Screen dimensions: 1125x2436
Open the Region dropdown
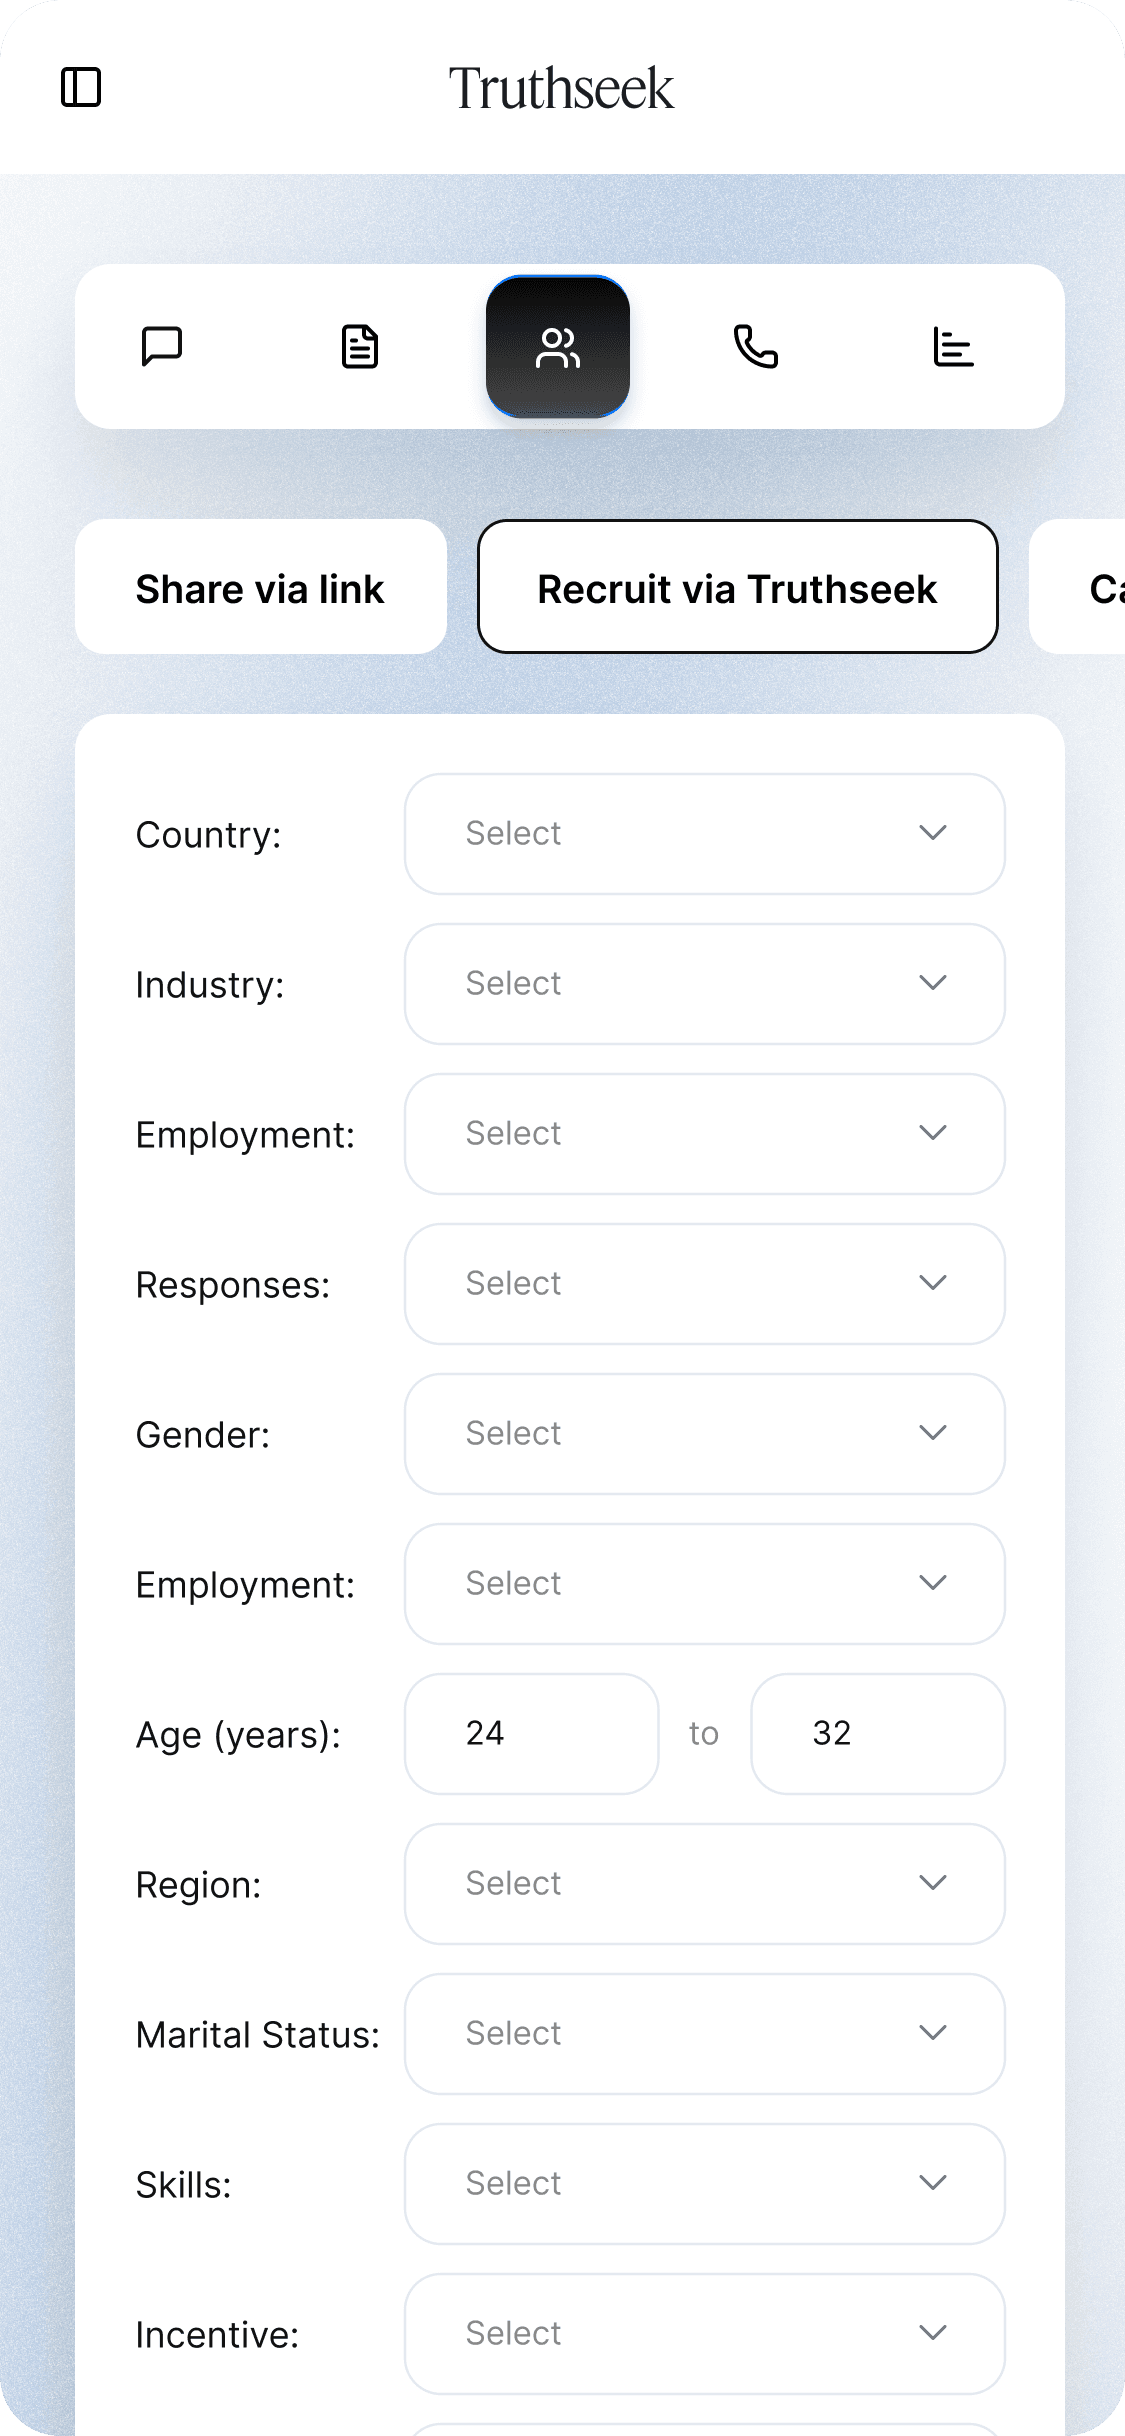(x=703, y=1883)
